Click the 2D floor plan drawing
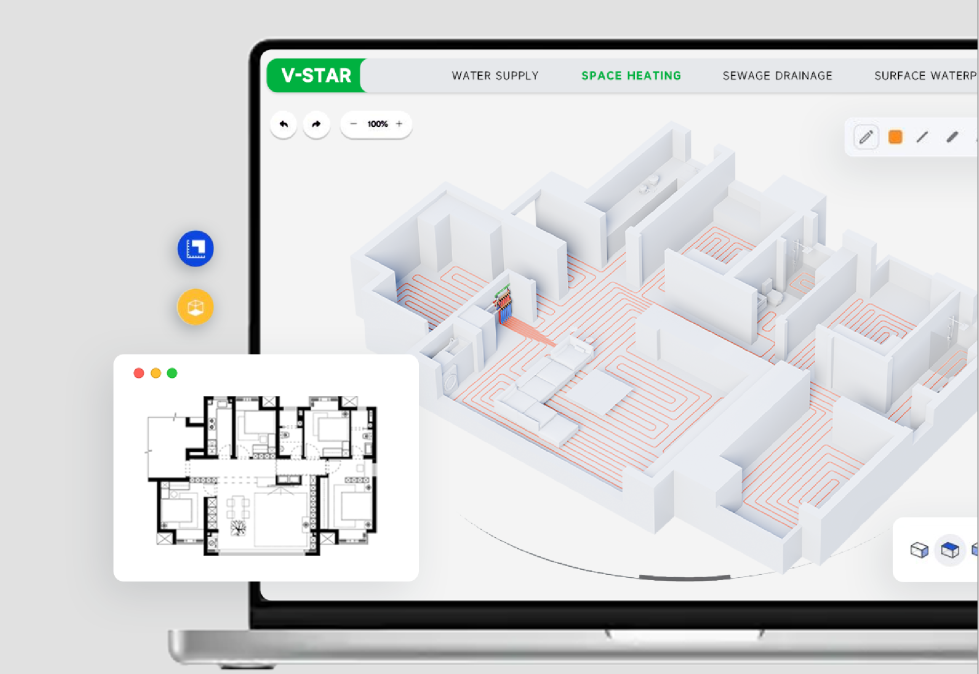This screenshot has width=979, height=674. pos(262,475)
